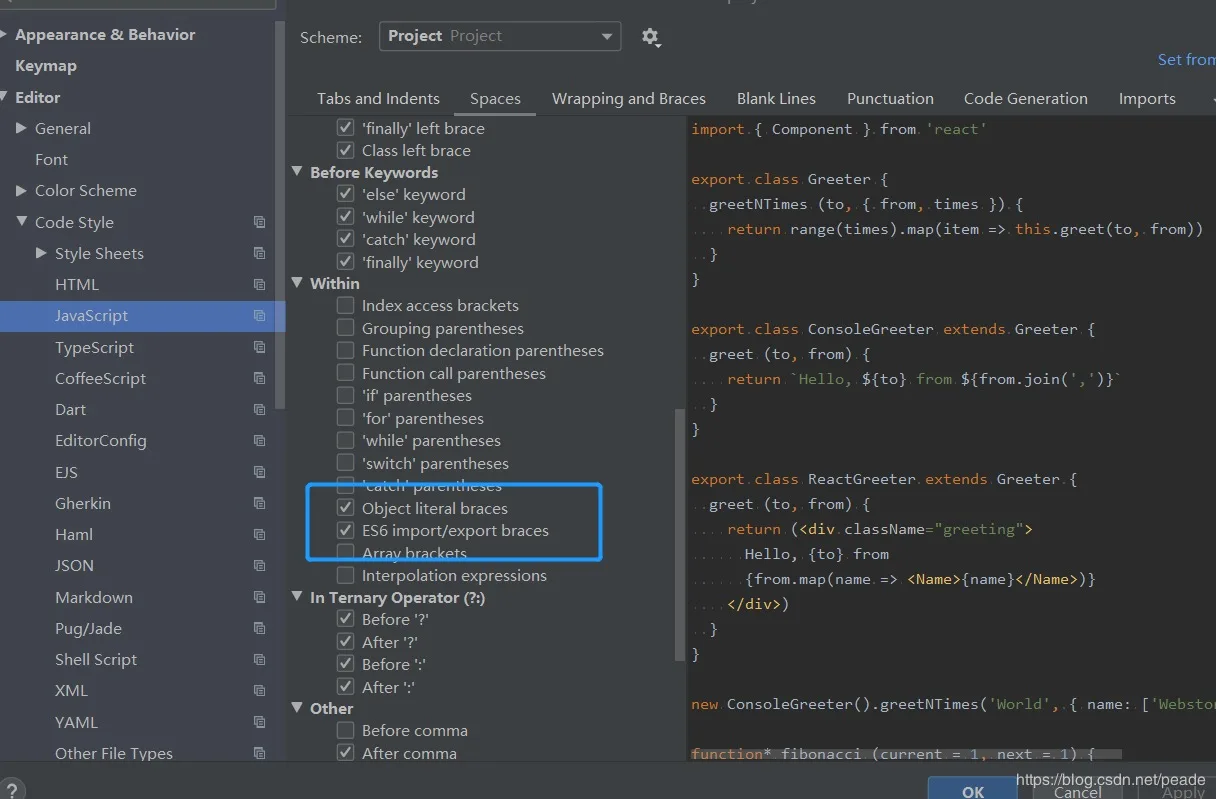Screen dimensions: 1216x799
Task: Collapse the Within section
Action: pos(297,283)
